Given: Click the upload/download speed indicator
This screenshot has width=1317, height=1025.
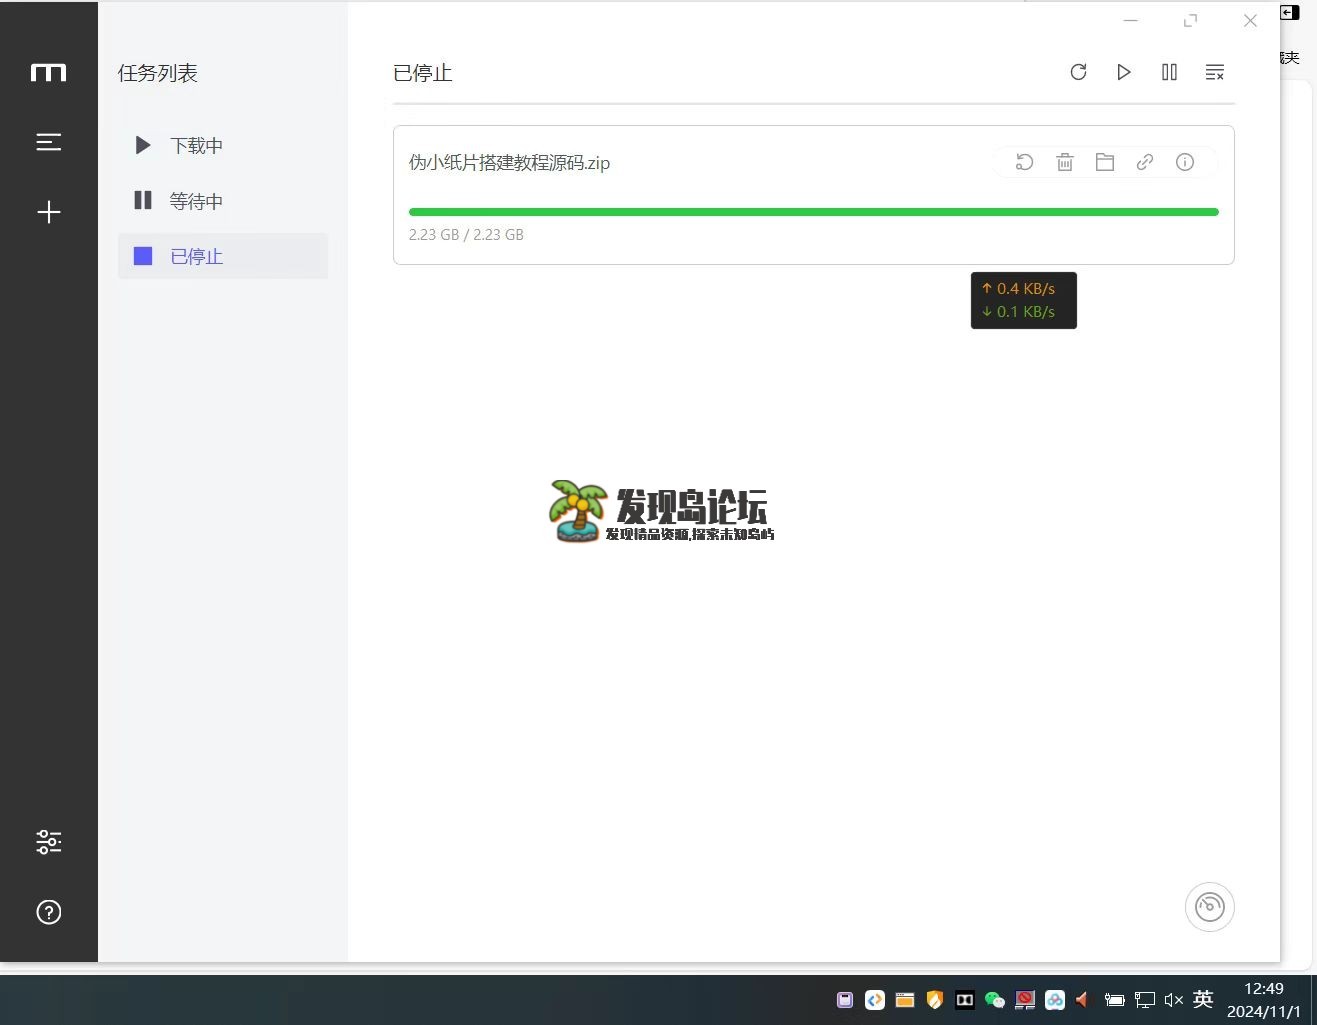Looking at the screenshot, I should point(1024,300).
